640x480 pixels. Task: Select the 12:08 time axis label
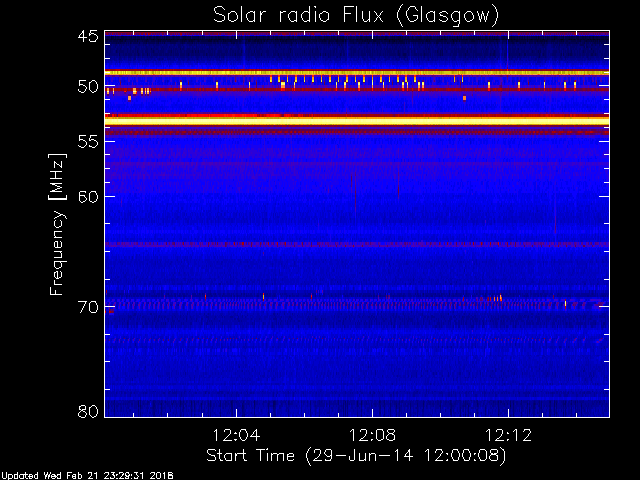pyautogui.click(x=372, y=435)
